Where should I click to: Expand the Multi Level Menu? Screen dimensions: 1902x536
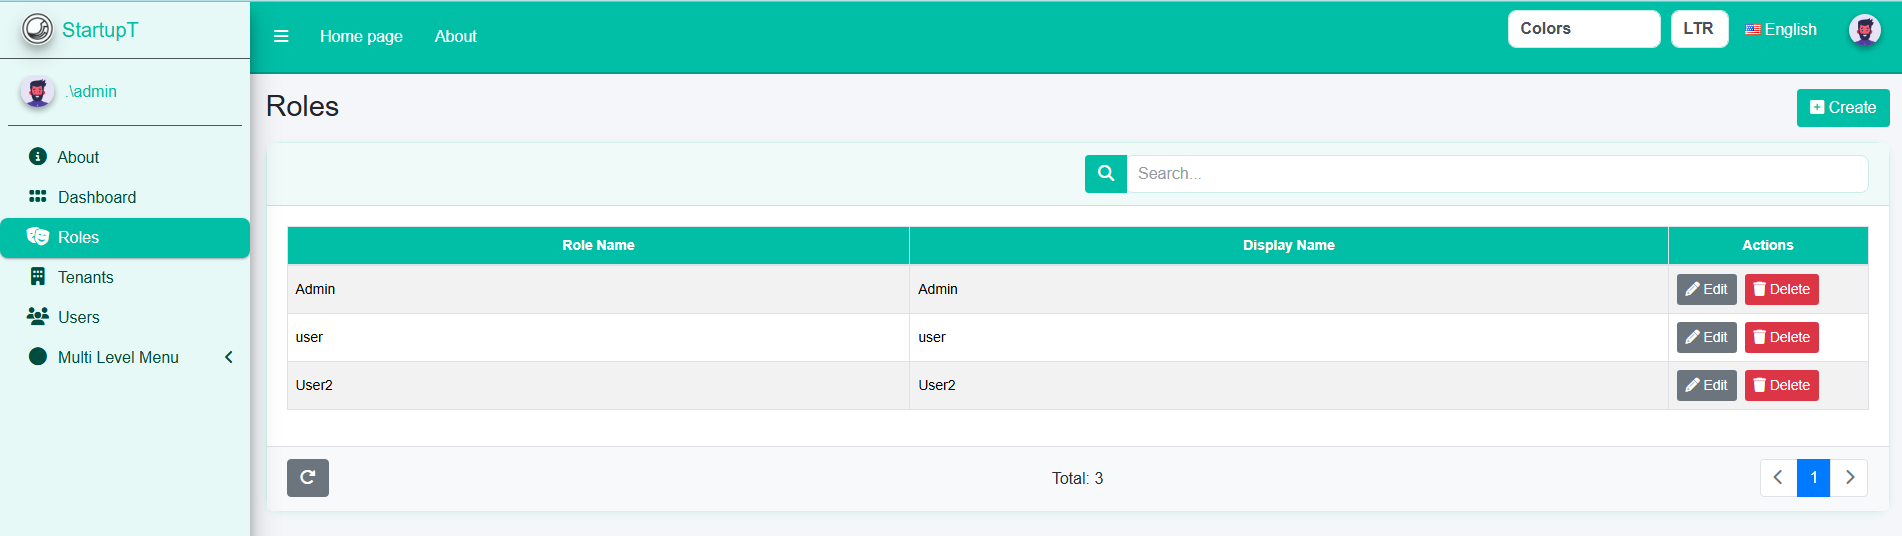pyautogui.click(x=118, y=357)
